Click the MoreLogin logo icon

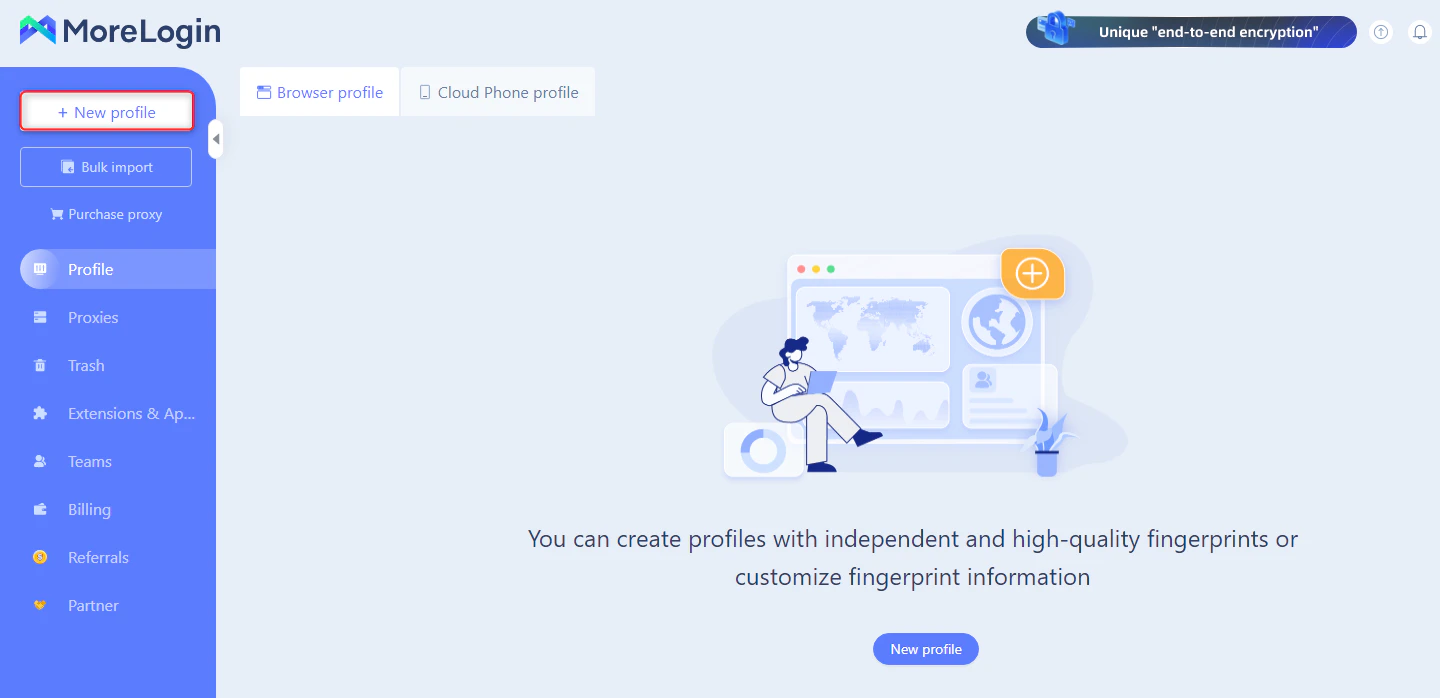[38, 31]
